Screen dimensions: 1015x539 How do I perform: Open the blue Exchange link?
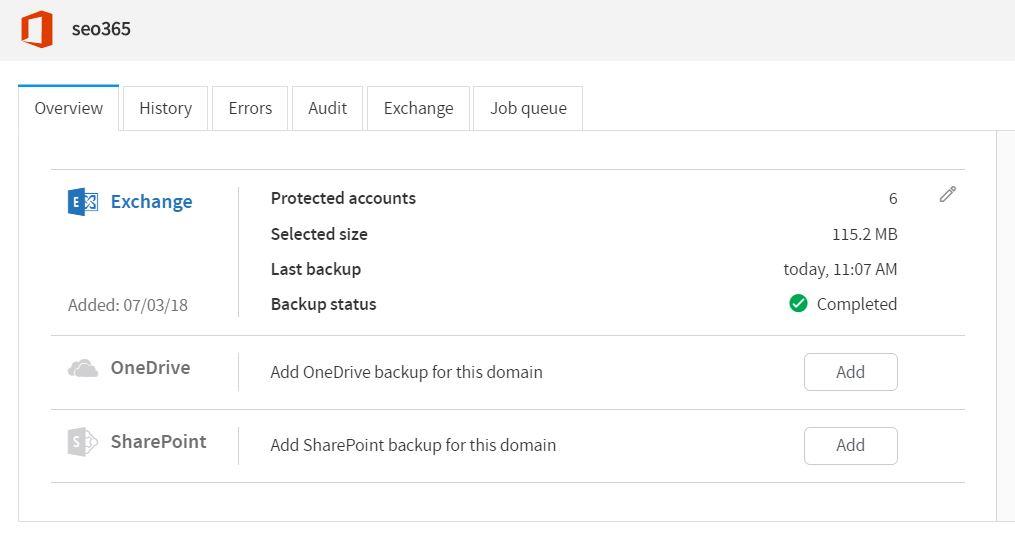pyautogui.click(x=151, y=202)
